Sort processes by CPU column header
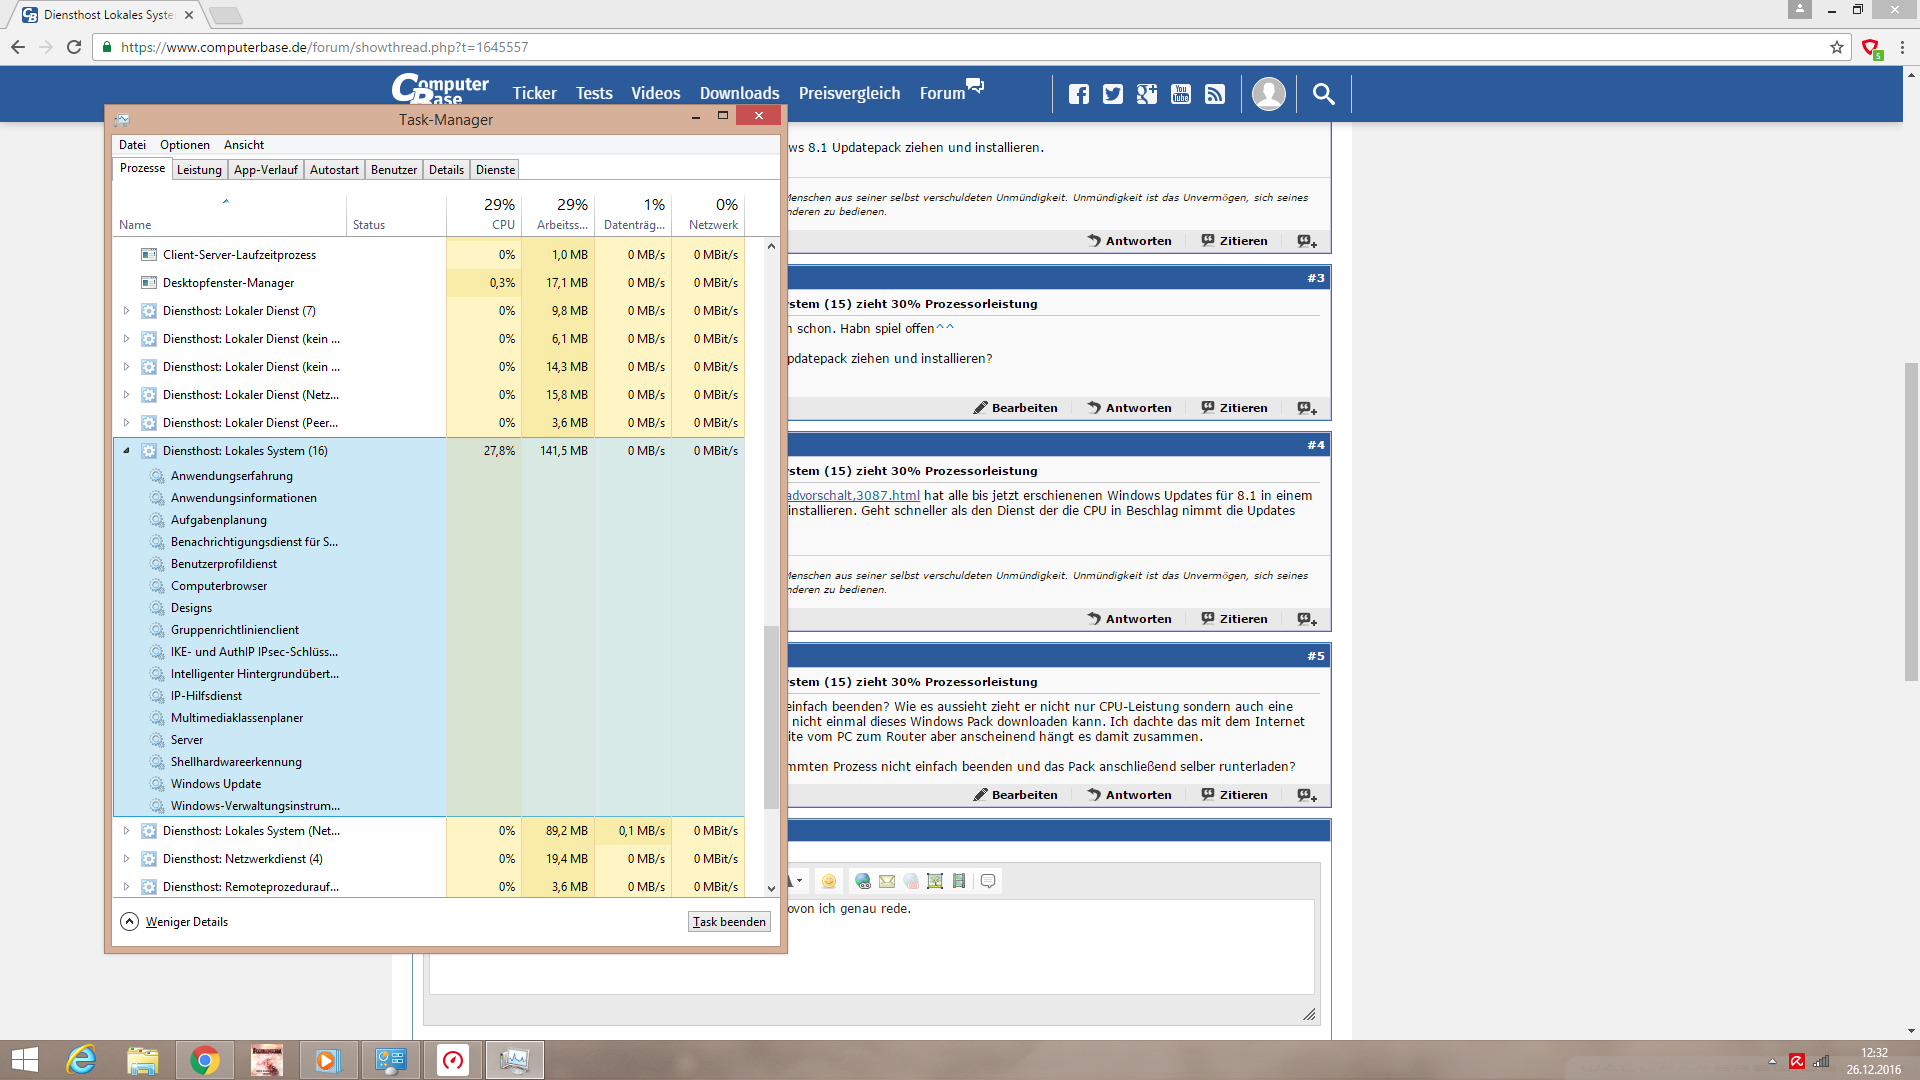The image size is (1920, 1080). coord(500,213)
